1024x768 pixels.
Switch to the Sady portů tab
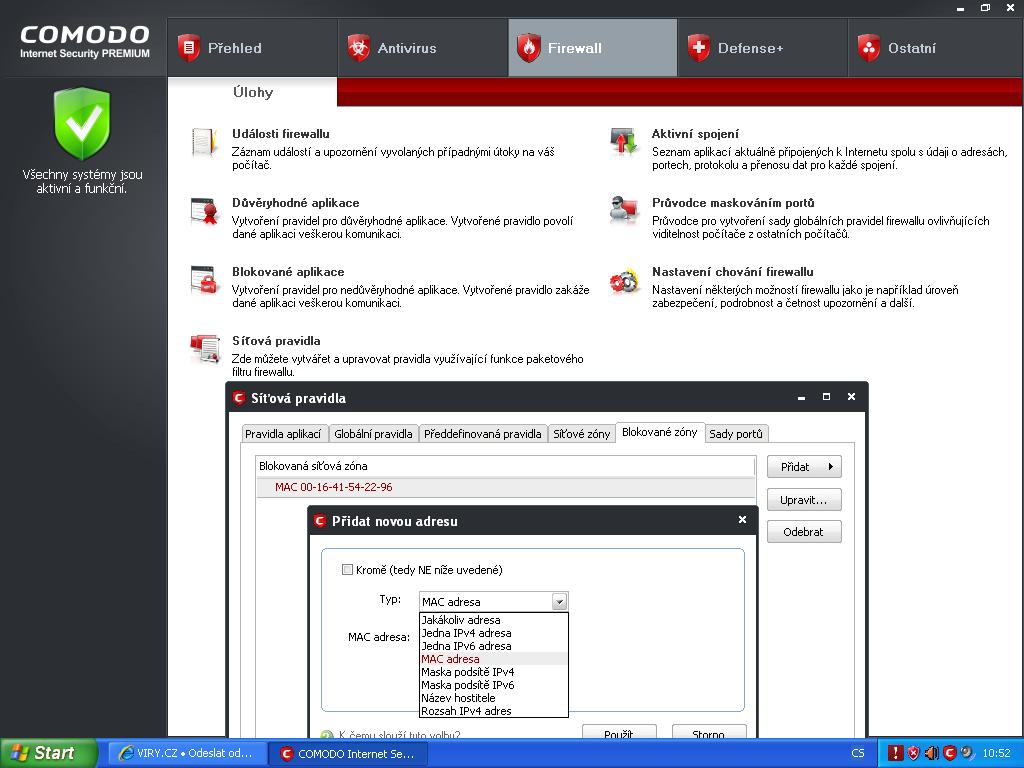pyautogui.click(x=735, y=434)
